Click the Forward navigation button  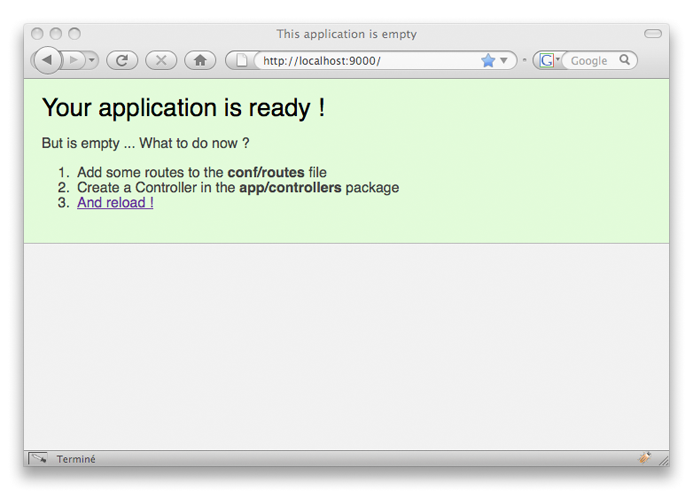74,60
